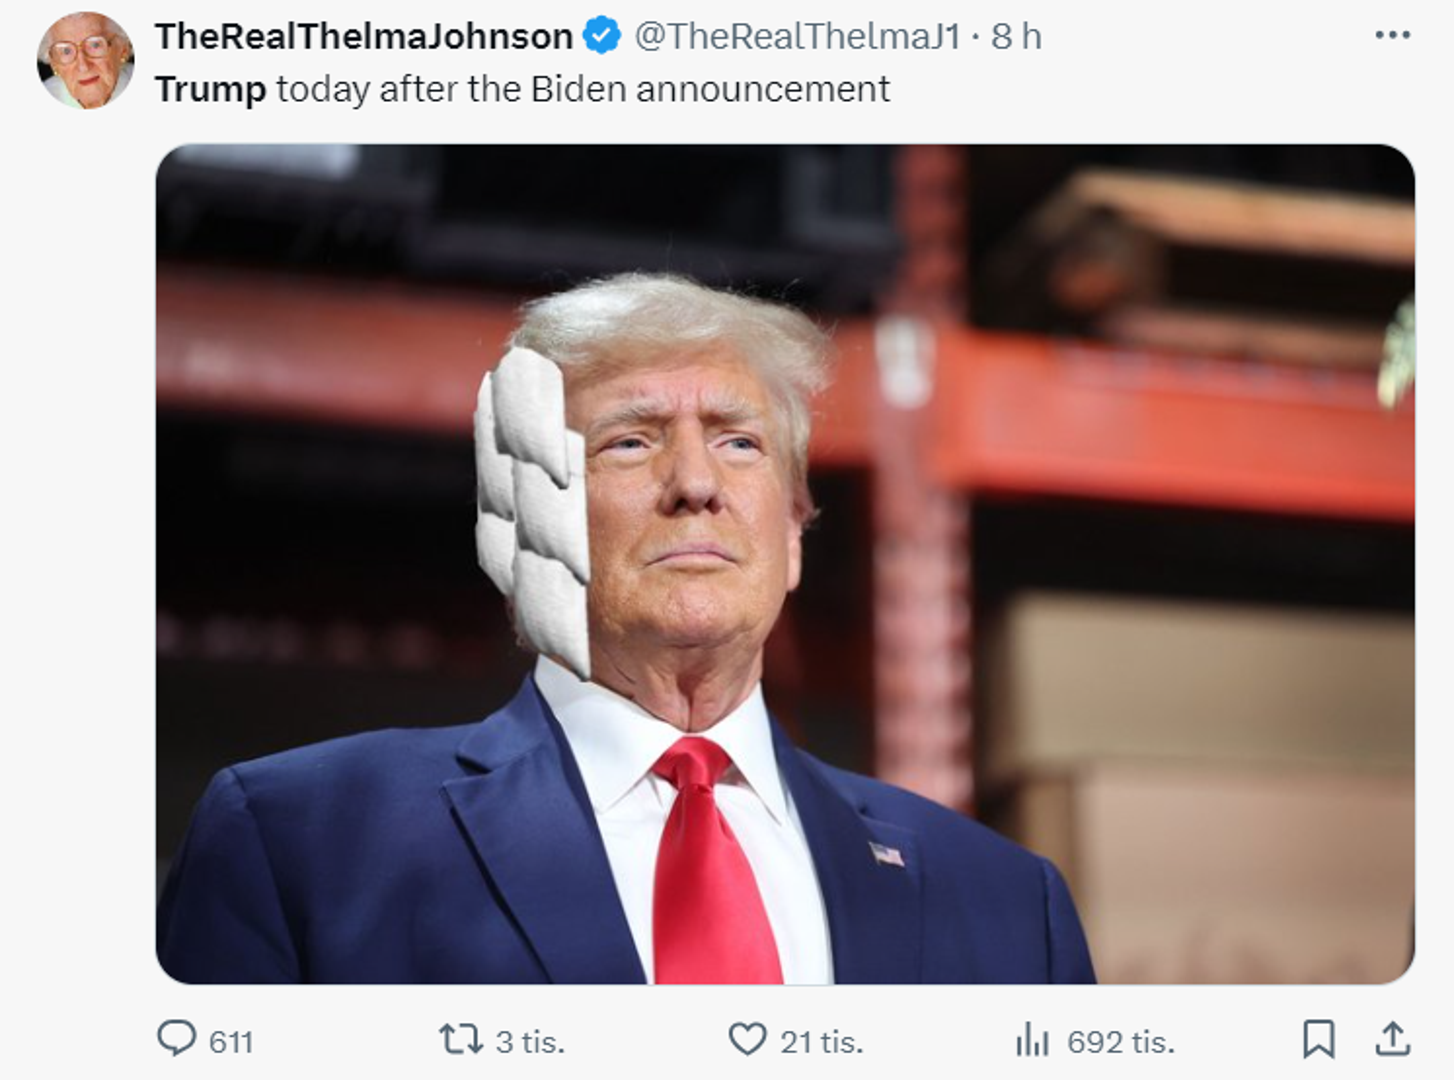Click the 611 replies count
The height and width of the screenshot is (1080, 1454).
(x=231, y=1042)
